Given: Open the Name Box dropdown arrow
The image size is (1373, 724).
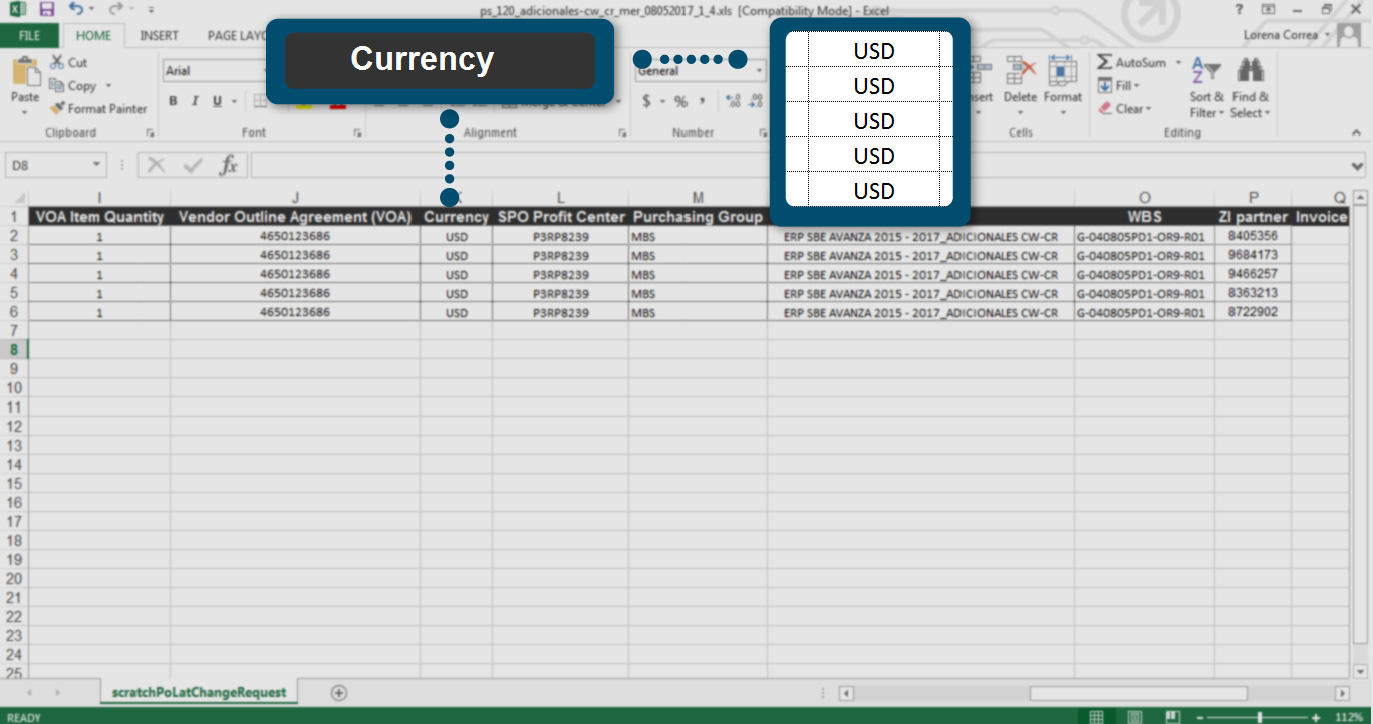Looking at the screenshot, I should pyautogui.click(x=96, y=165).
